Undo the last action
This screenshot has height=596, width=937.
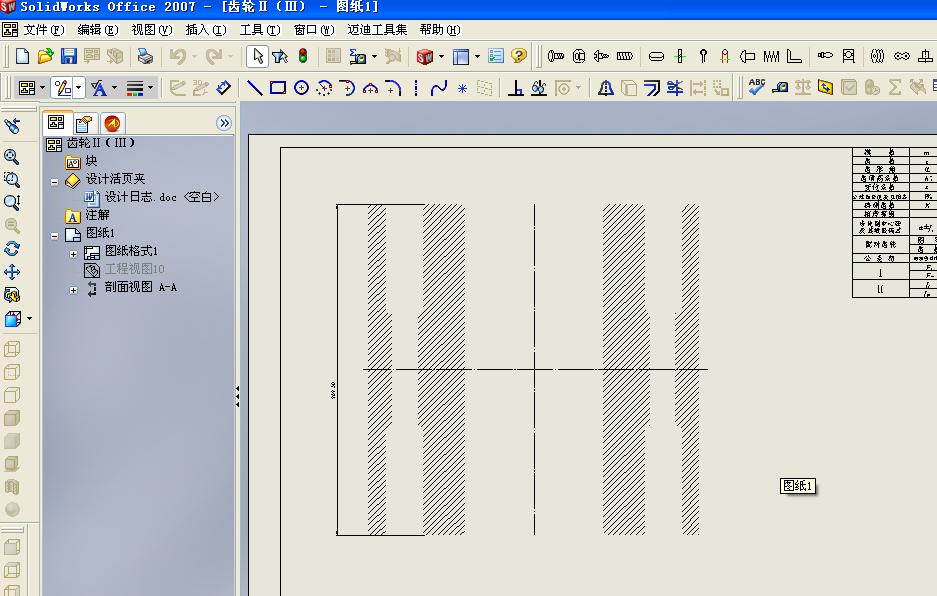[x=177, y=56]
